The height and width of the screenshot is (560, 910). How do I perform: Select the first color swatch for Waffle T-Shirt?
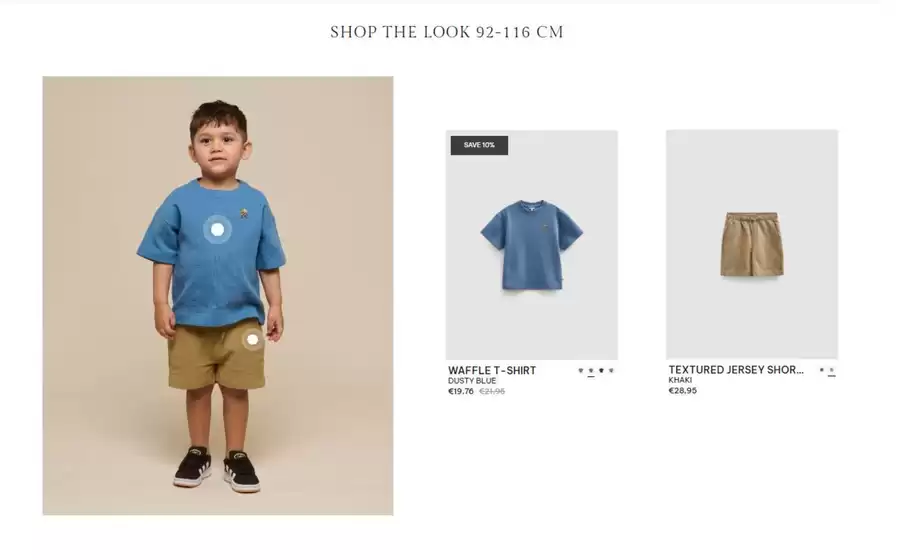(x=581, y=370)
